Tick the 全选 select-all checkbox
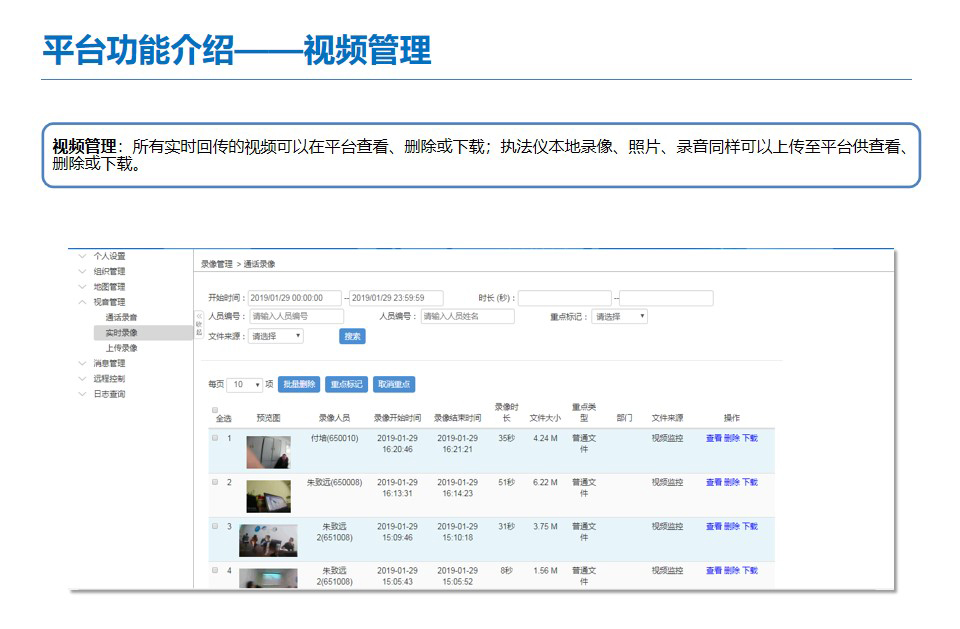Viewport: 960px width, 629px height. (x=215, y=410)
